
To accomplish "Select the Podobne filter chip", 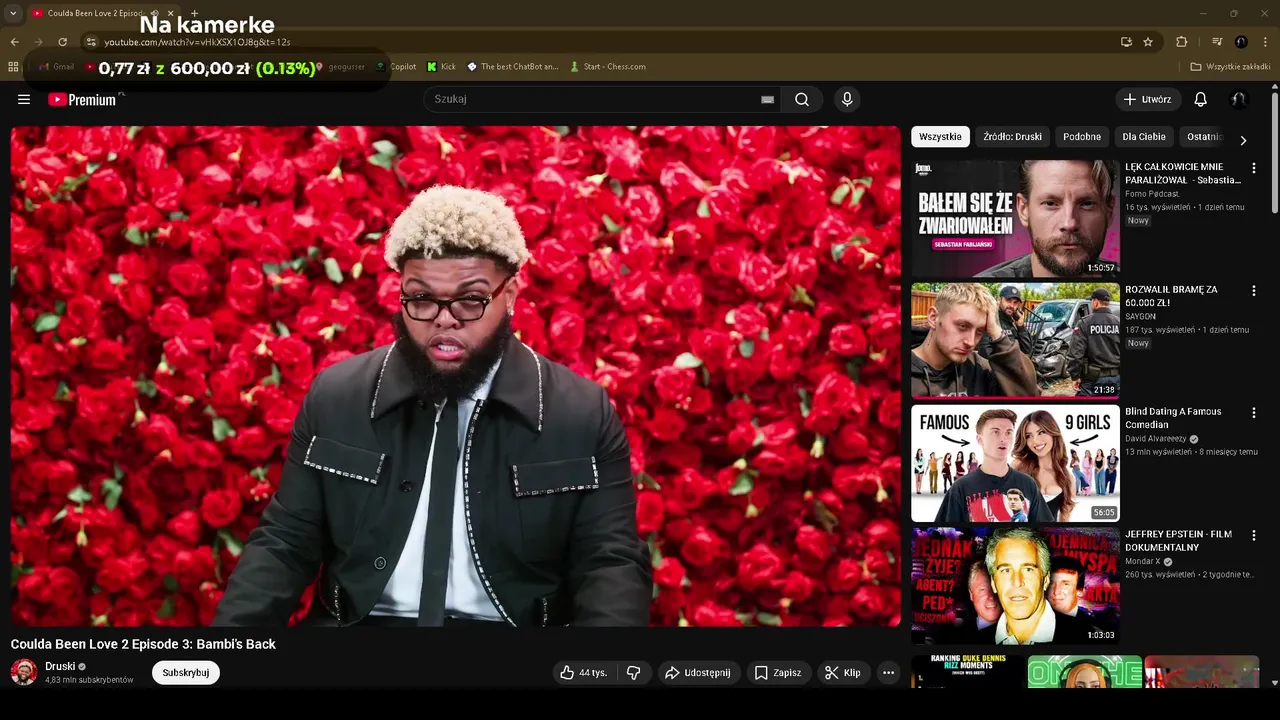I will point(1082,137).
